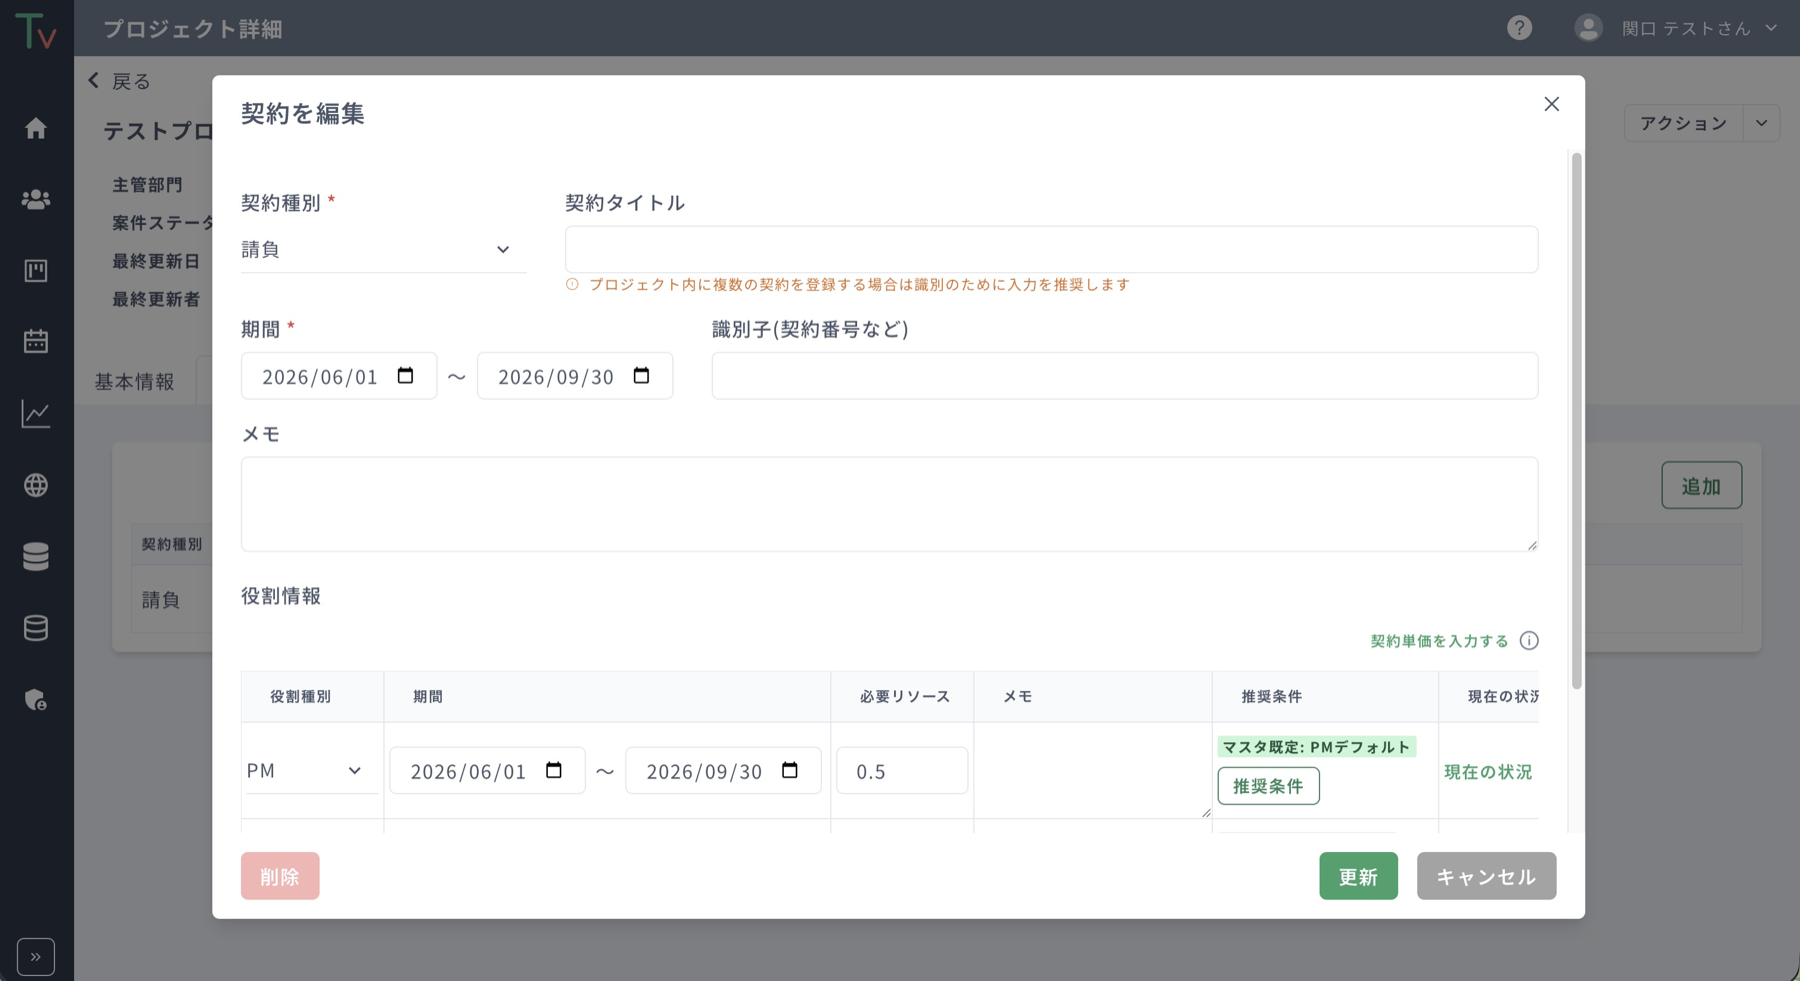Select the 基本情報 tab
This screenshot has width=1800, height=981.
tap(135, 381)
